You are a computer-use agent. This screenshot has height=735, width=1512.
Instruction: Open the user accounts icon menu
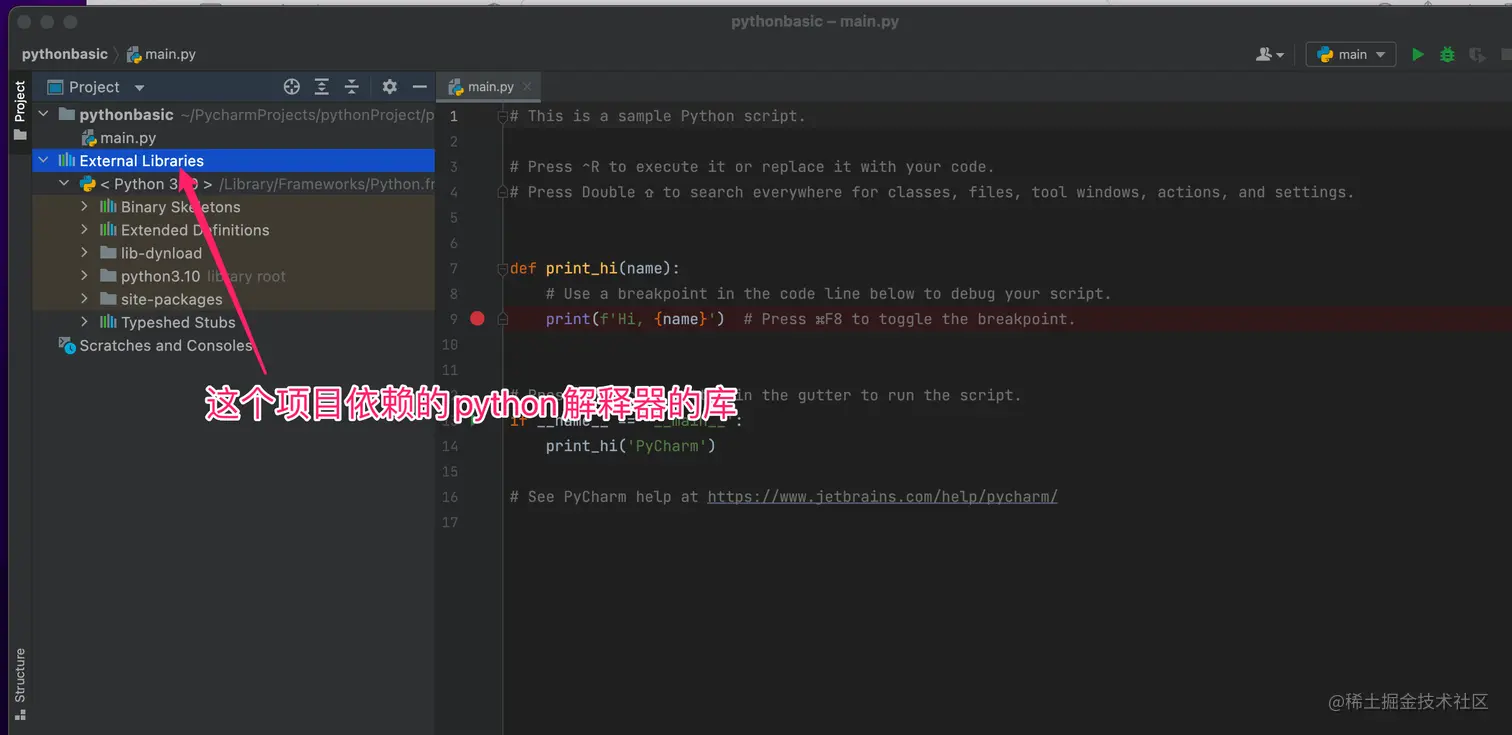pyautogui.click(x=1270, y=55)
